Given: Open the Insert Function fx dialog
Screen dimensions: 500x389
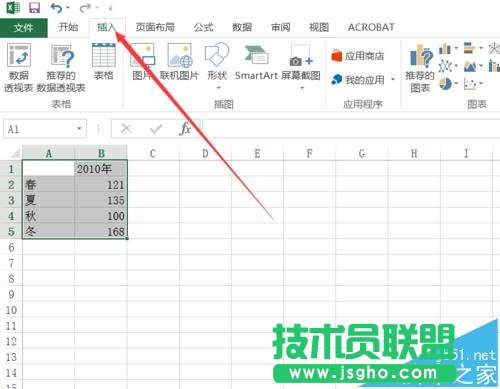Looking at the screenshot, I should click(x=185, y=129).
